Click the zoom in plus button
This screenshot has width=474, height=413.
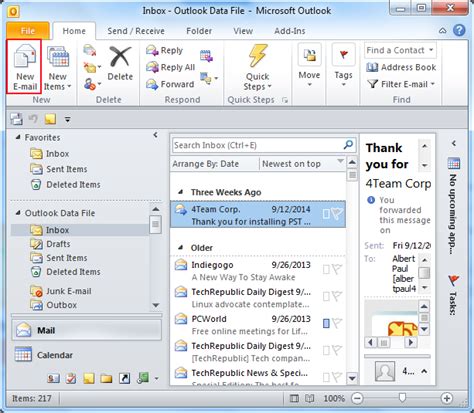click(x=447, y=398)
